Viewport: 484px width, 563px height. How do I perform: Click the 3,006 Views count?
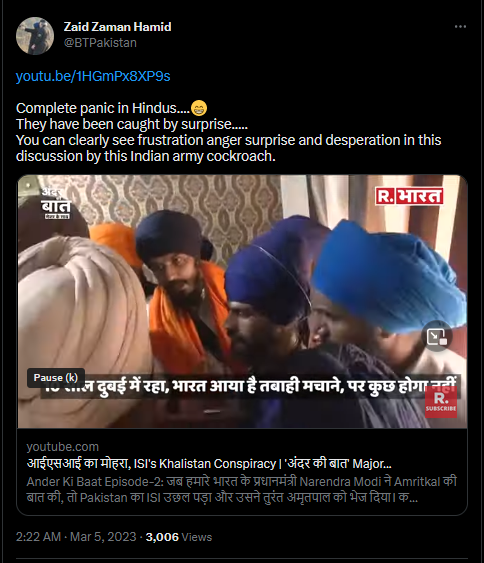pyautogui.click(x=179, y=537)
